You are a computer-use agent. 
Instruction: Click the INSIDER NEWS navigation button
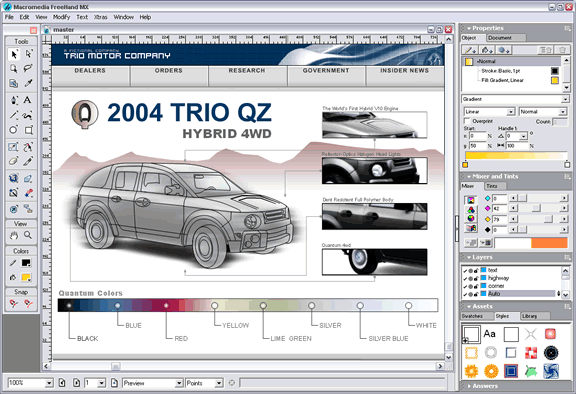pos(404,76)
